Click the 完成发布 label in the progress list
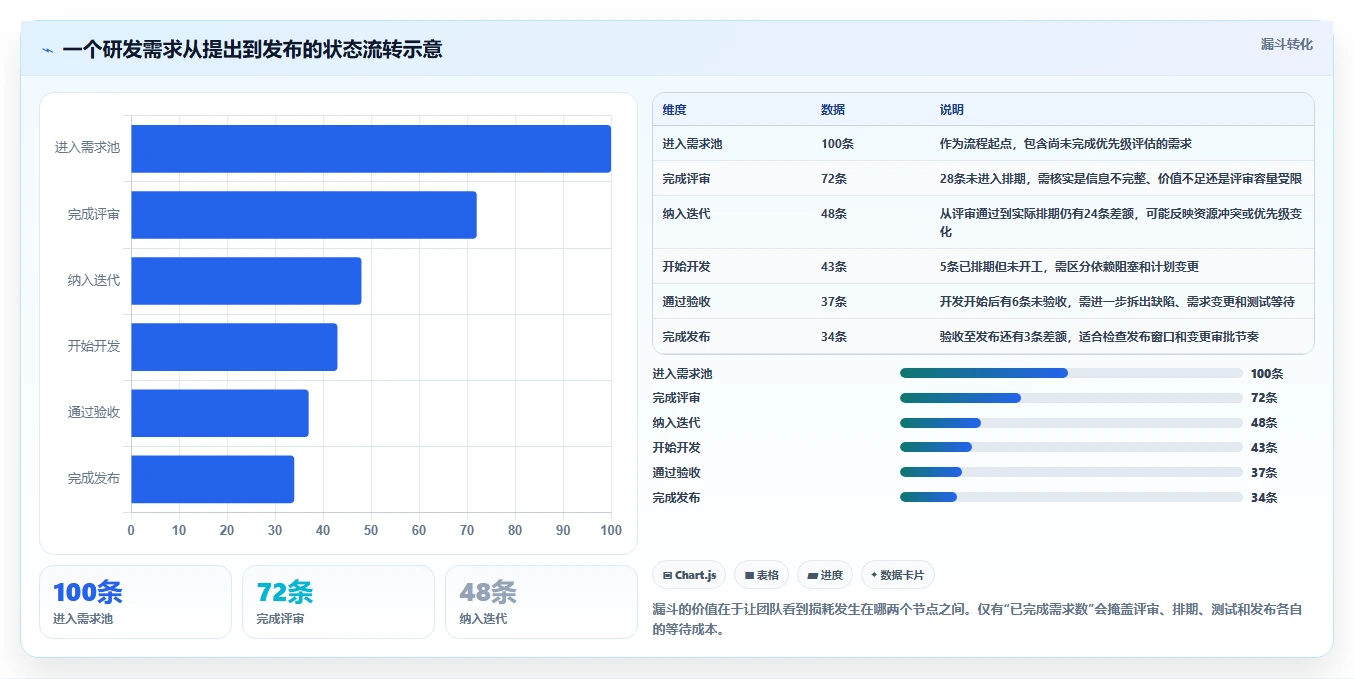 (676, 498)
